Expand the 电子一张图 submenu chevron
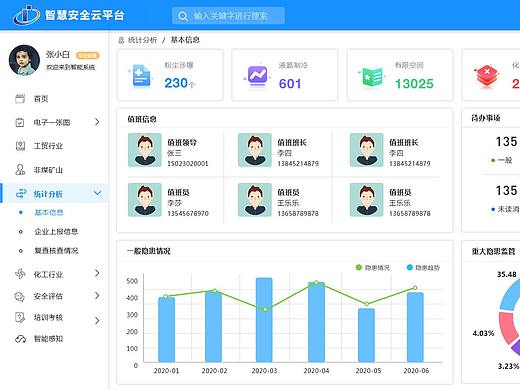Screen dimensions: 520x390 coord(97,122)
